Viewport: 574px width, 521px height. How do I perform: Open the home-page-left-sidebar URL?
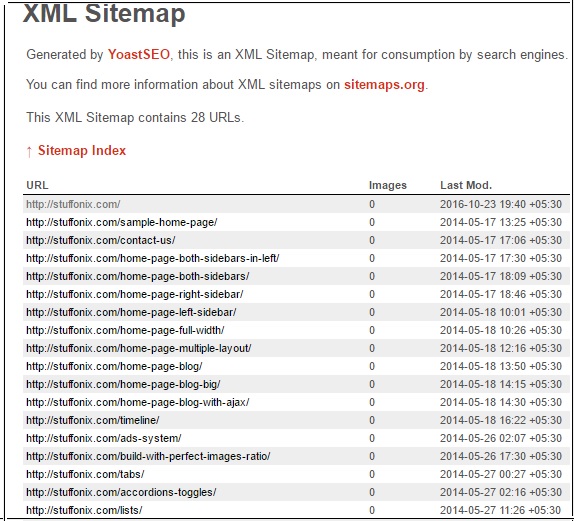131,312
